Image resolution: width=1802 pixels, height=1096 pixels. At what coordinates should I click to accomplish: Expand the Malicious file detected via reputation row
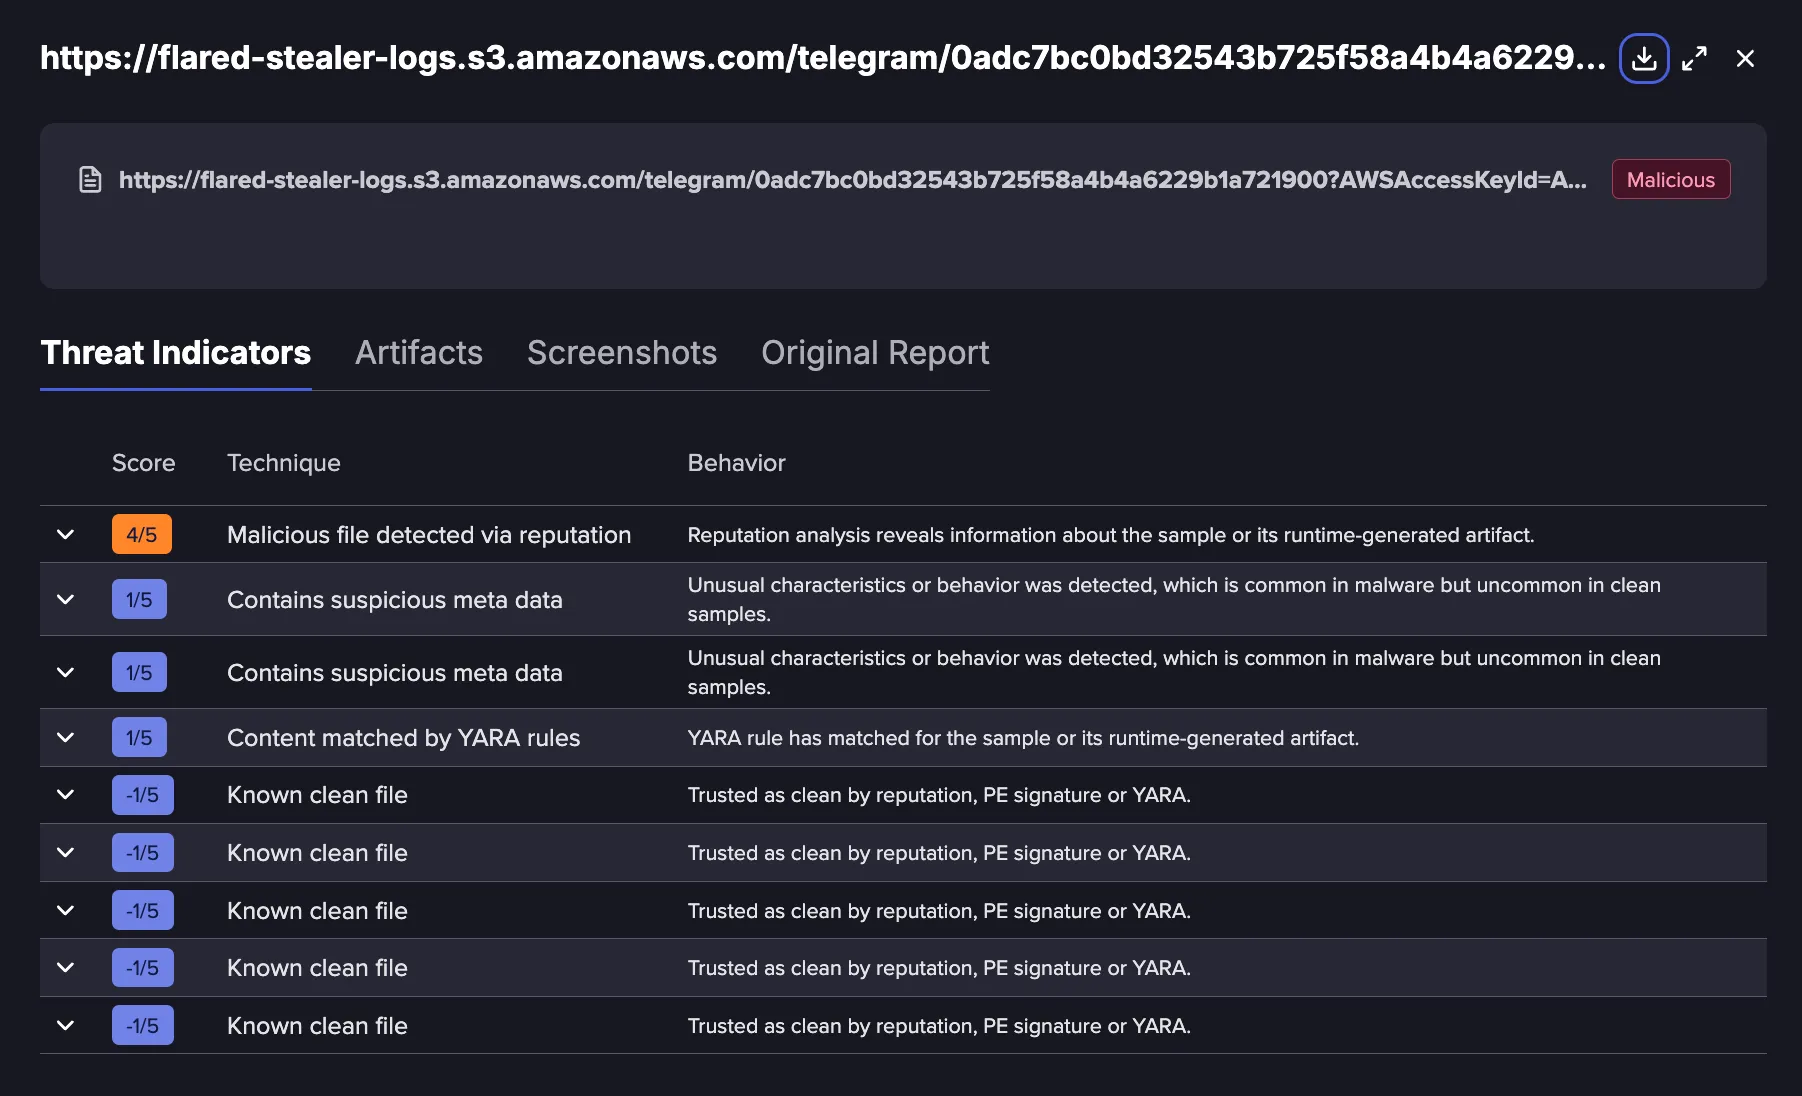tap(65, 535)
